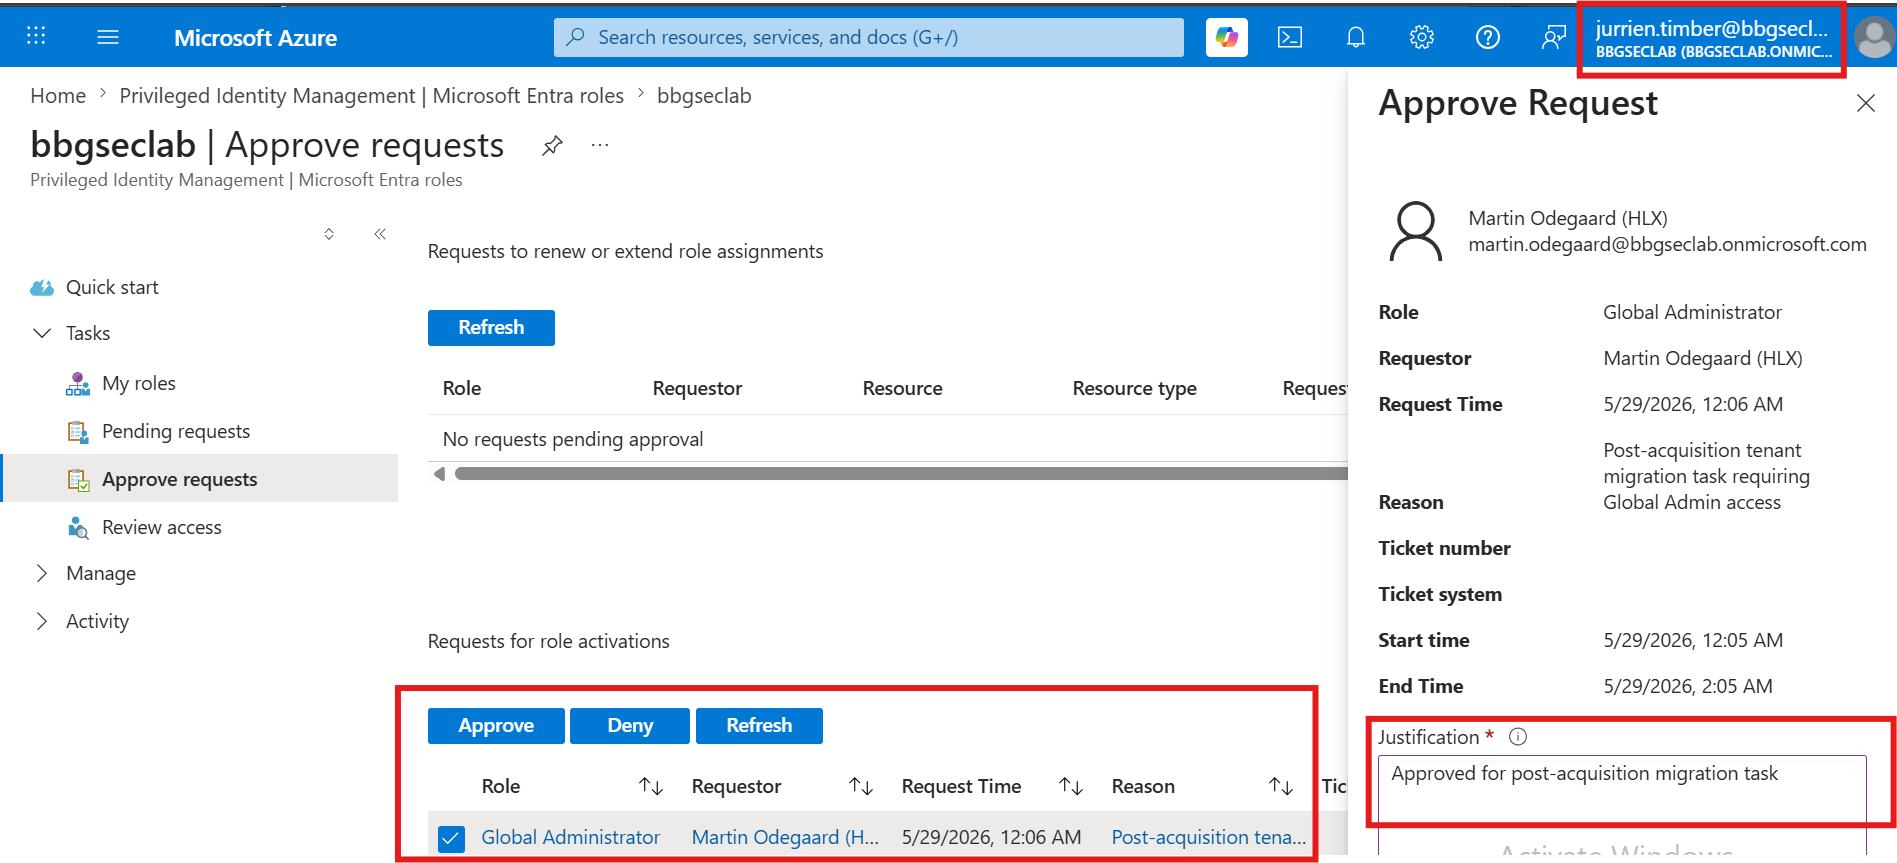The width and height of the screenshot is (1897, 863).
Task: Click the horizontal scrollbar of renew table
Action: point(900,474)
